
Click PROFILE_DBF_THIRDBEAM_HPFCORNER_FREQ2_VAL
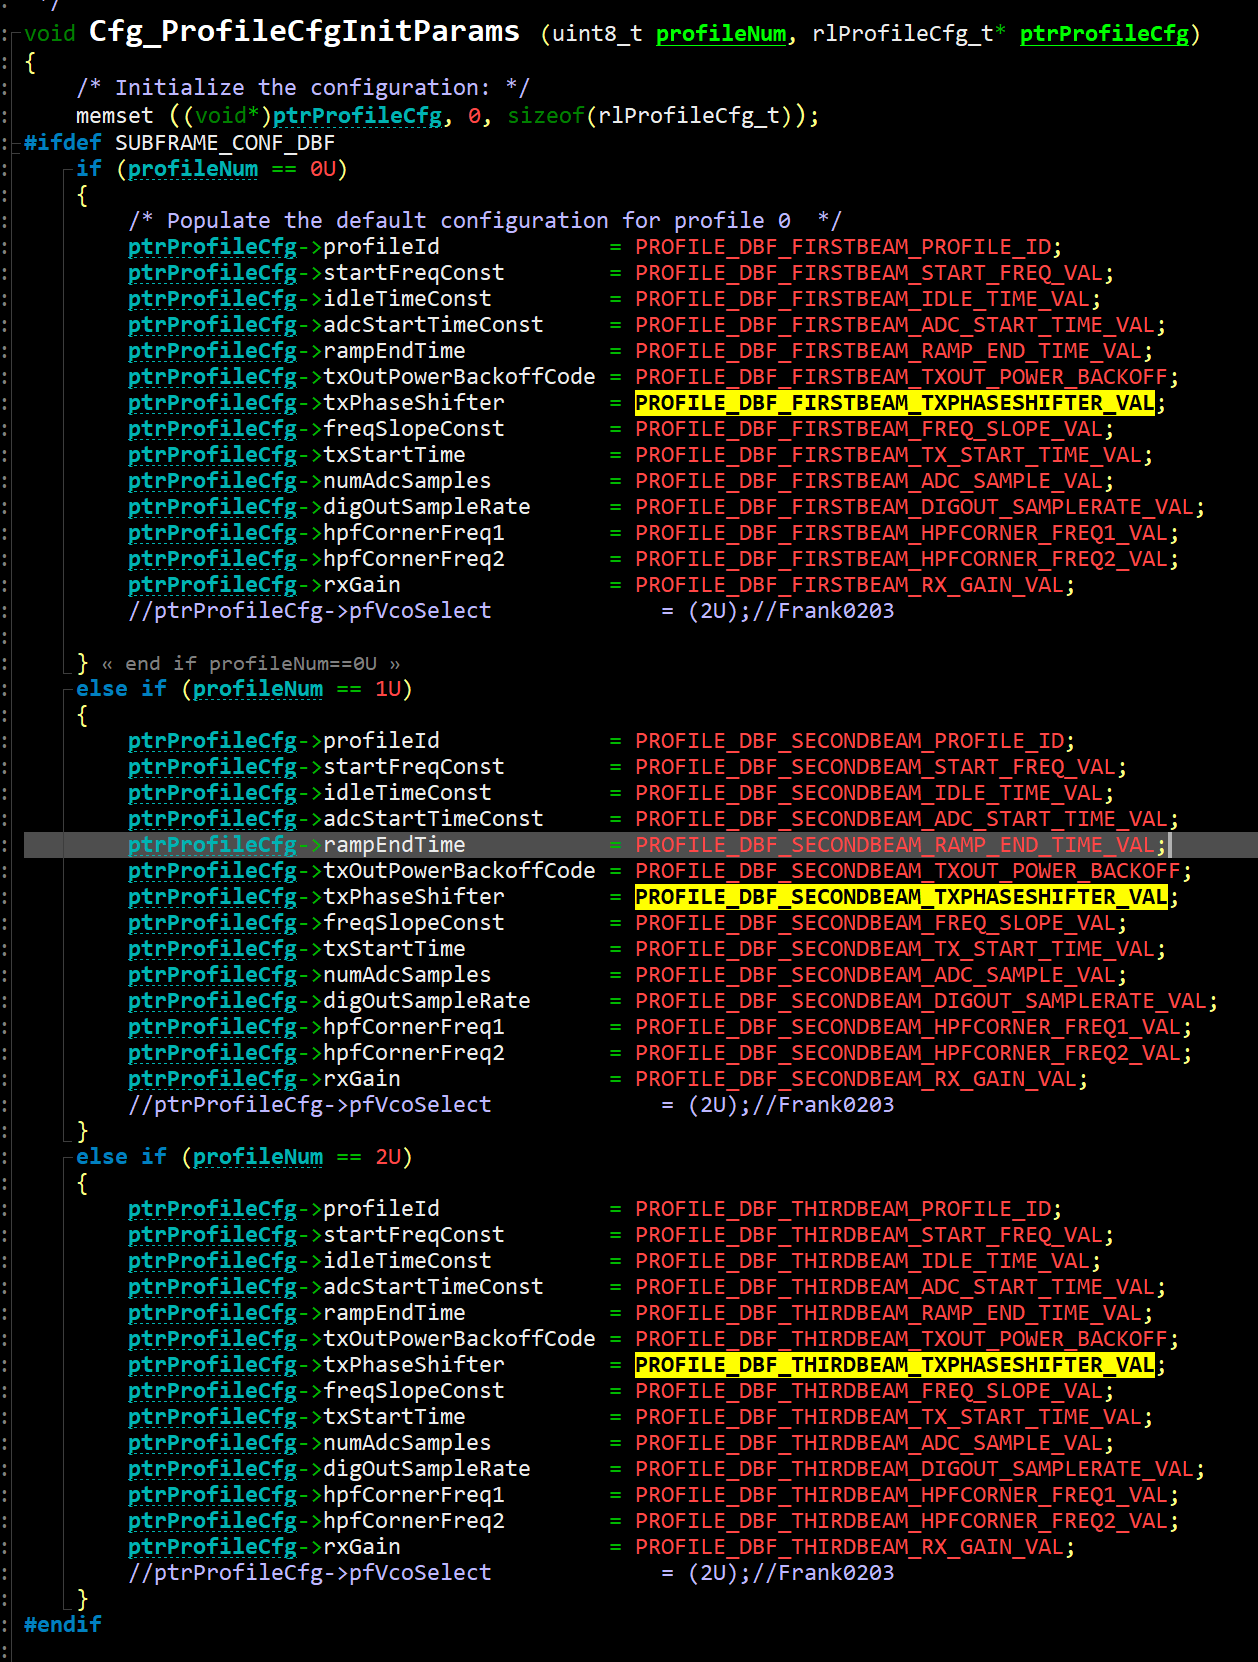pos(902,1521)
